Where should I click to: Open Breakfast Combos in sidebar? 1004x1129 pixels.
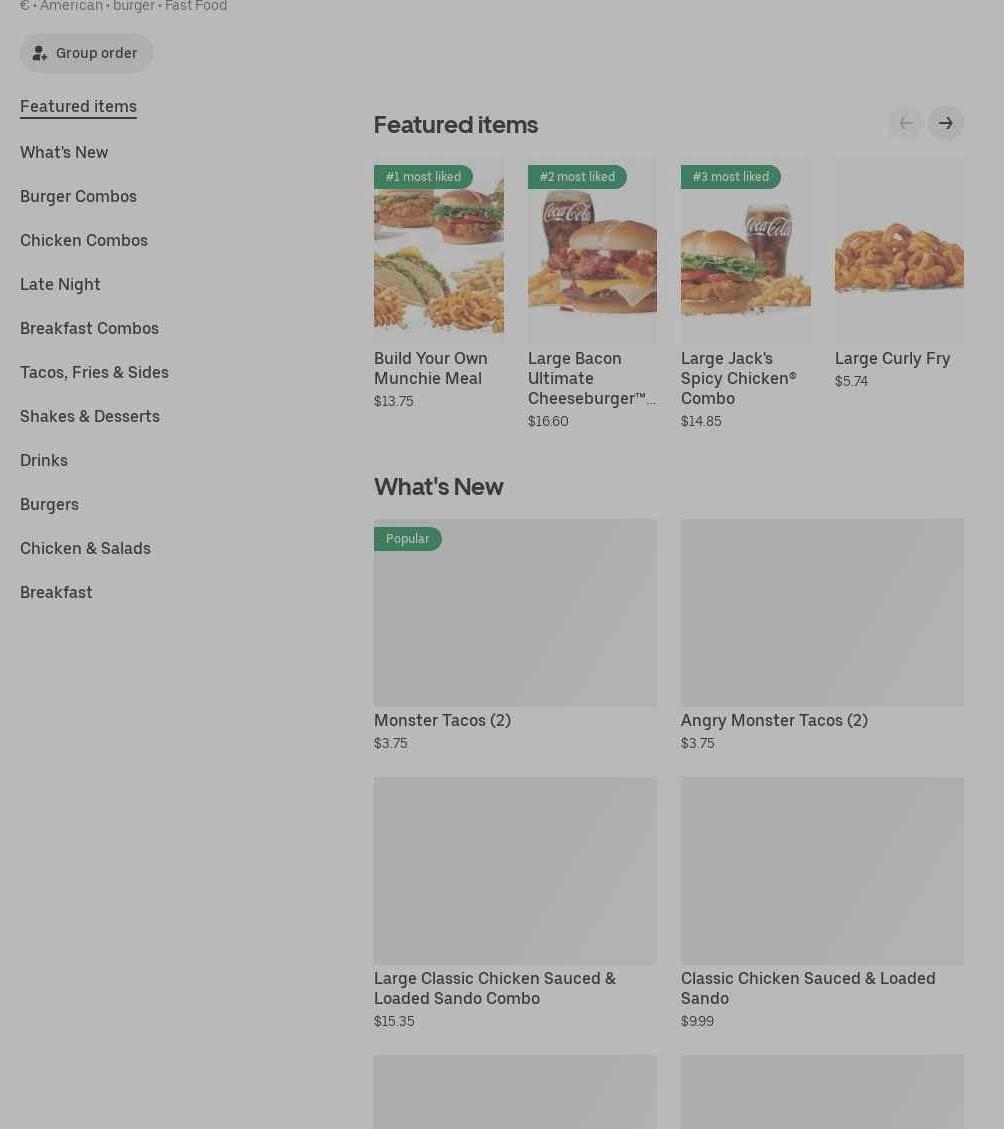pyautogui.click(x=89, y=328)
